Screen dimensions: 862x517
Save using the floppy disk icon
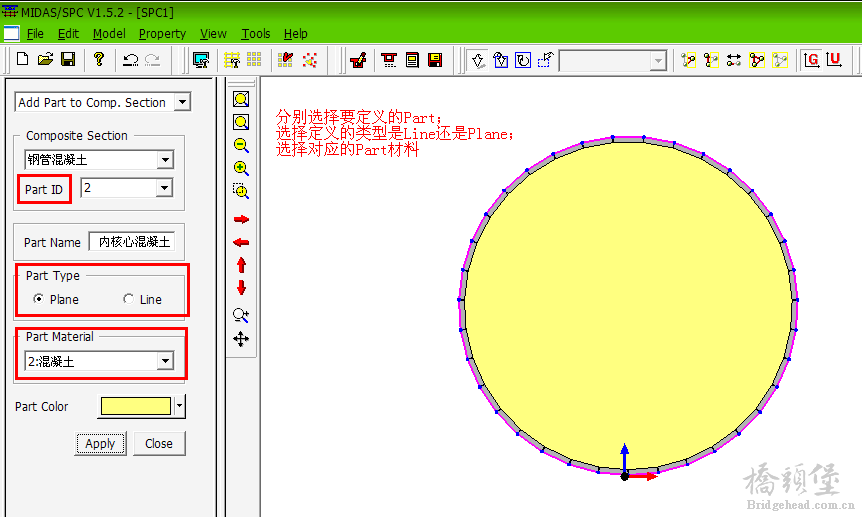(68, 59)
